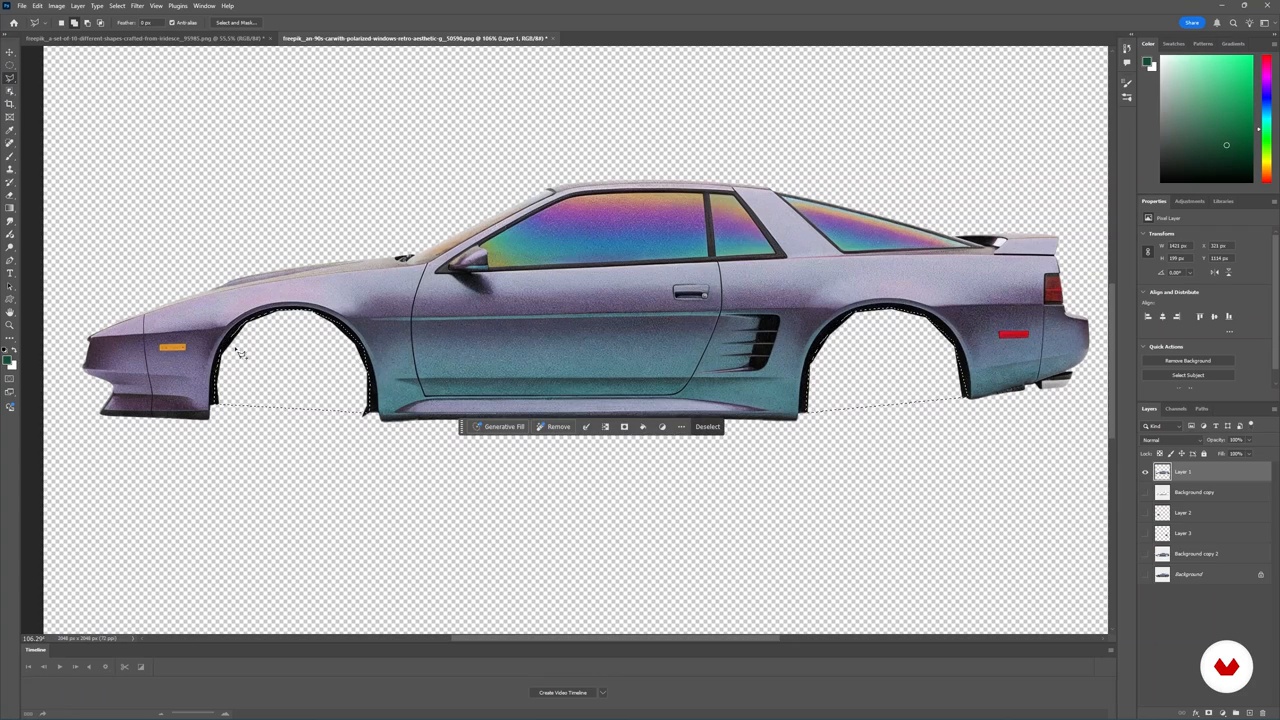Choose the Zoom tool

pos(10,325)
